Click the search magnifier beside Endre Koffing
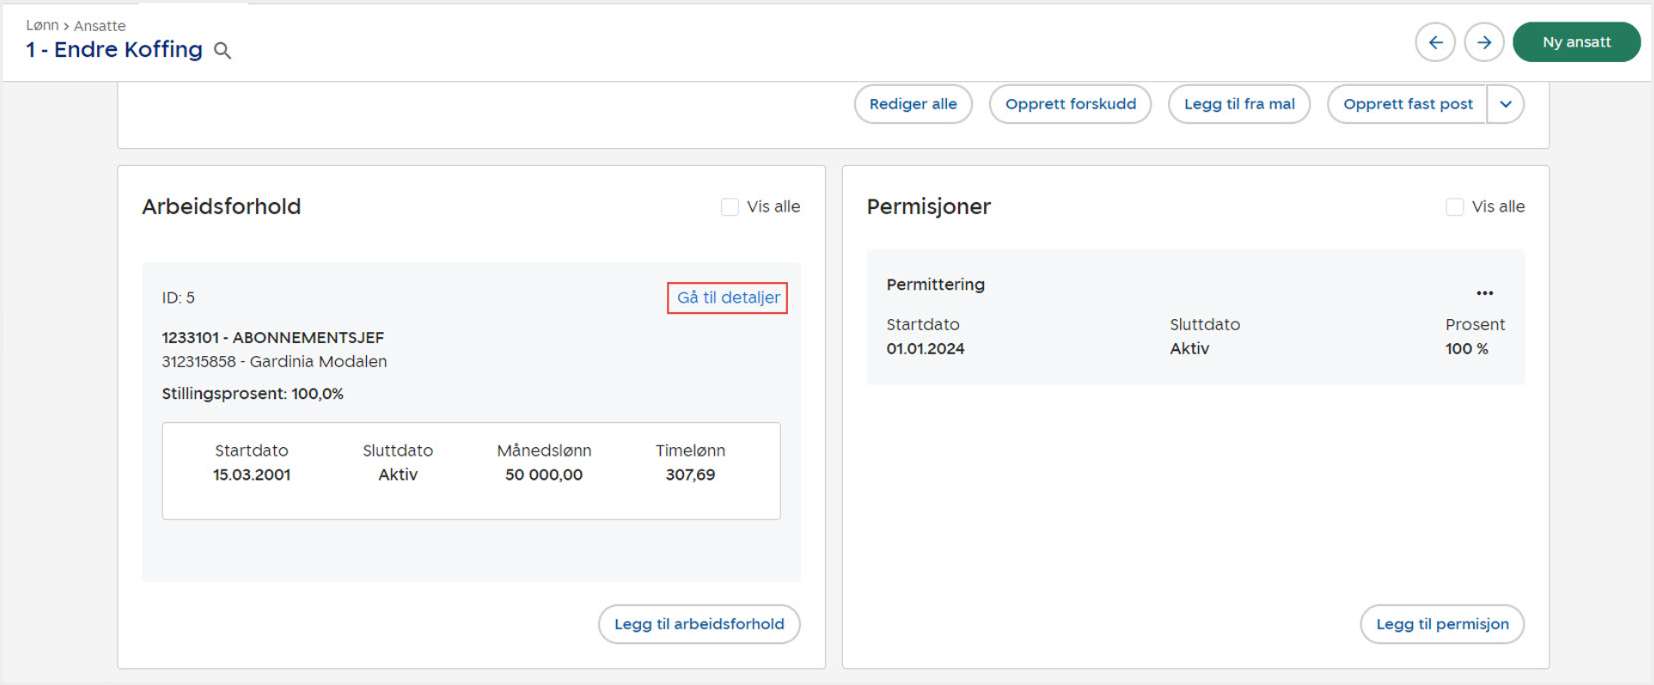 (222, 51)
